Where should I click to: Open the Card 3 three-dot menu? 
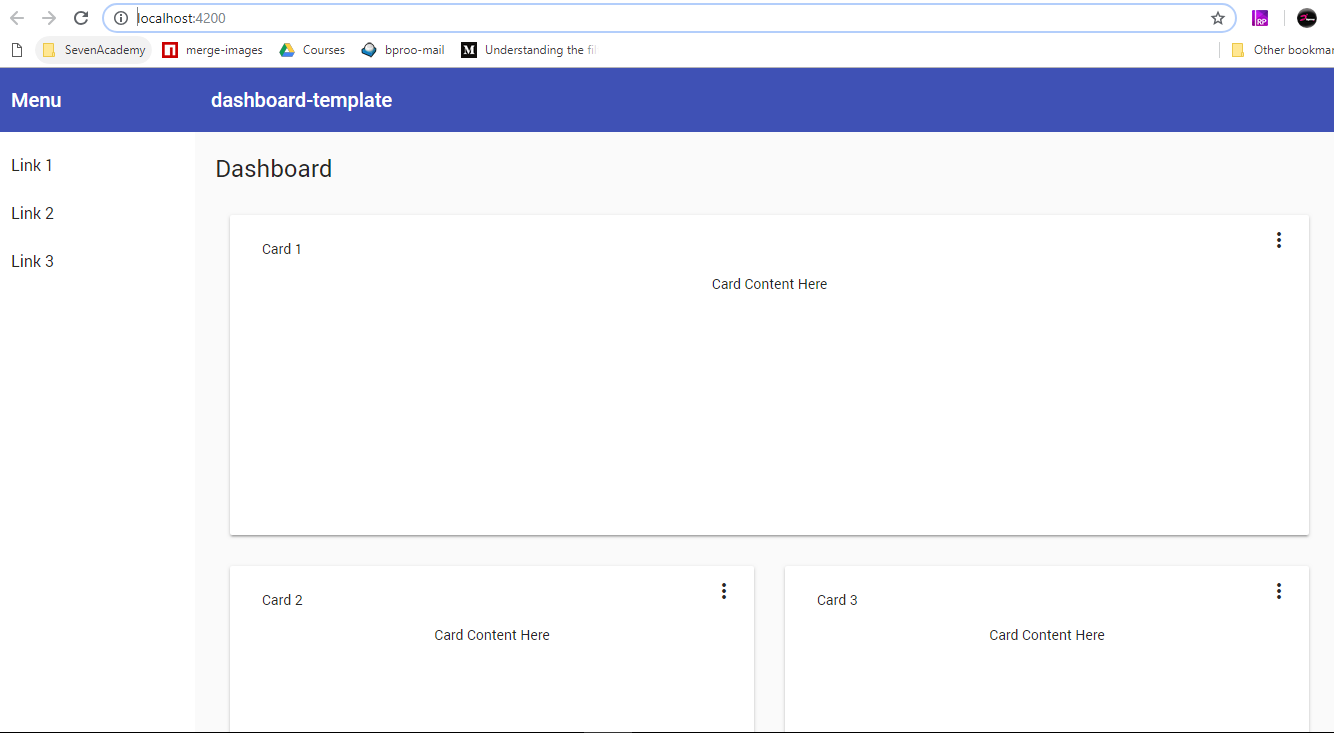(x=1278, y=591)
